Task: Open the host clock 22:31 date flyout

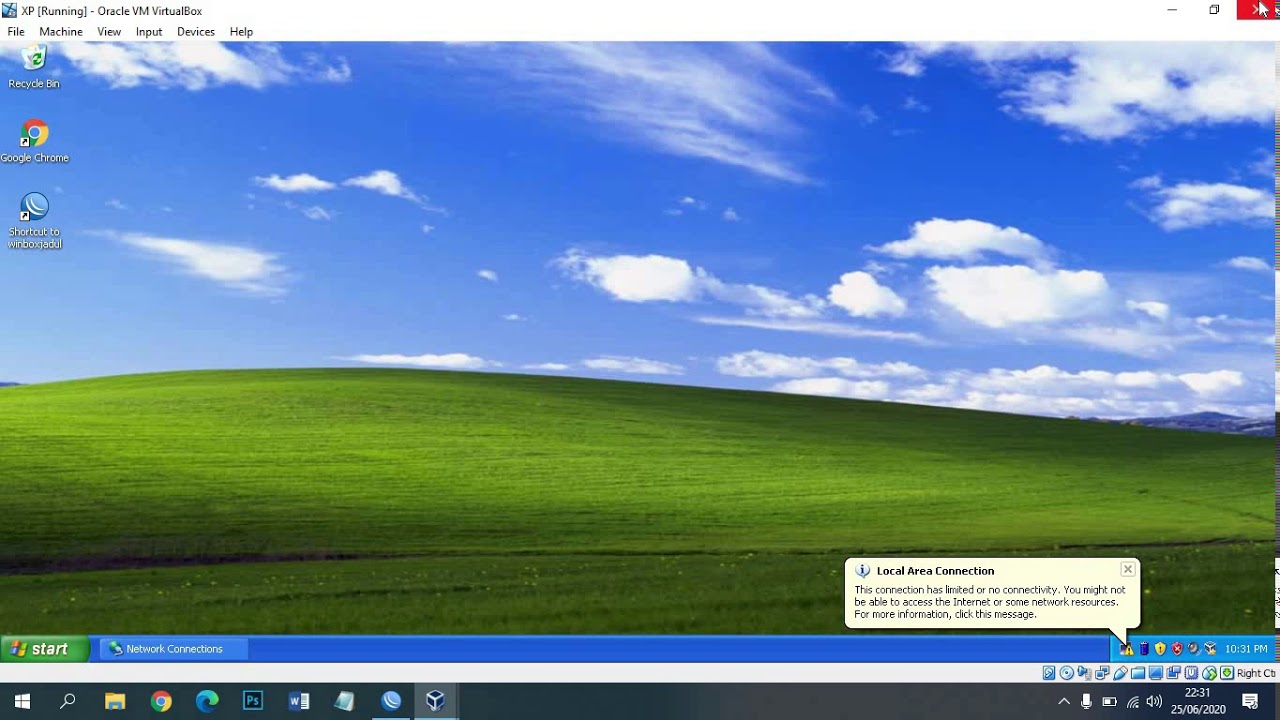Action: [x=1198, y=701]
